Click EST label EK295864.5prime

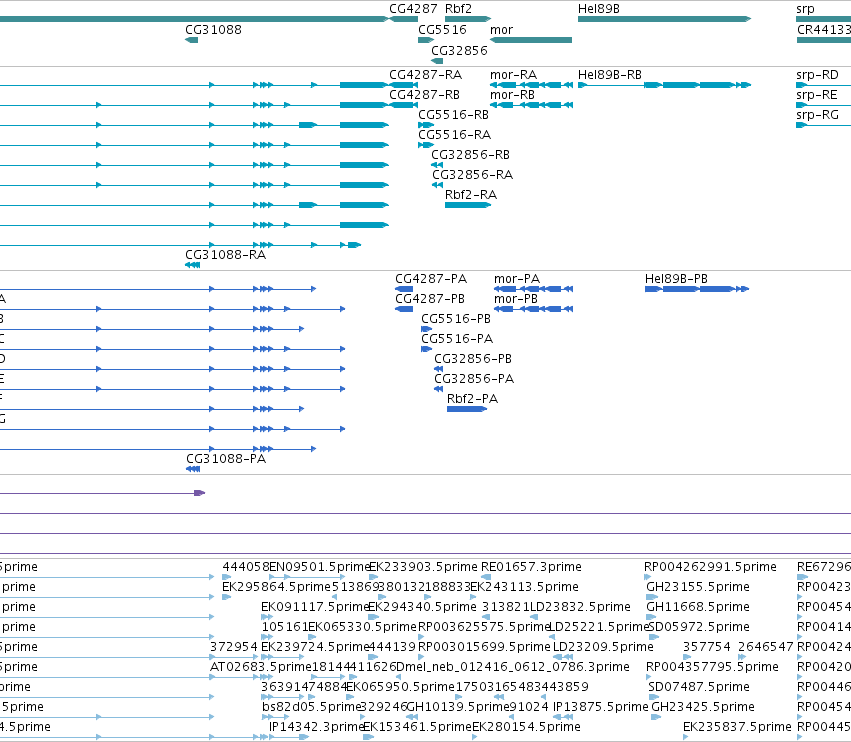276,587
